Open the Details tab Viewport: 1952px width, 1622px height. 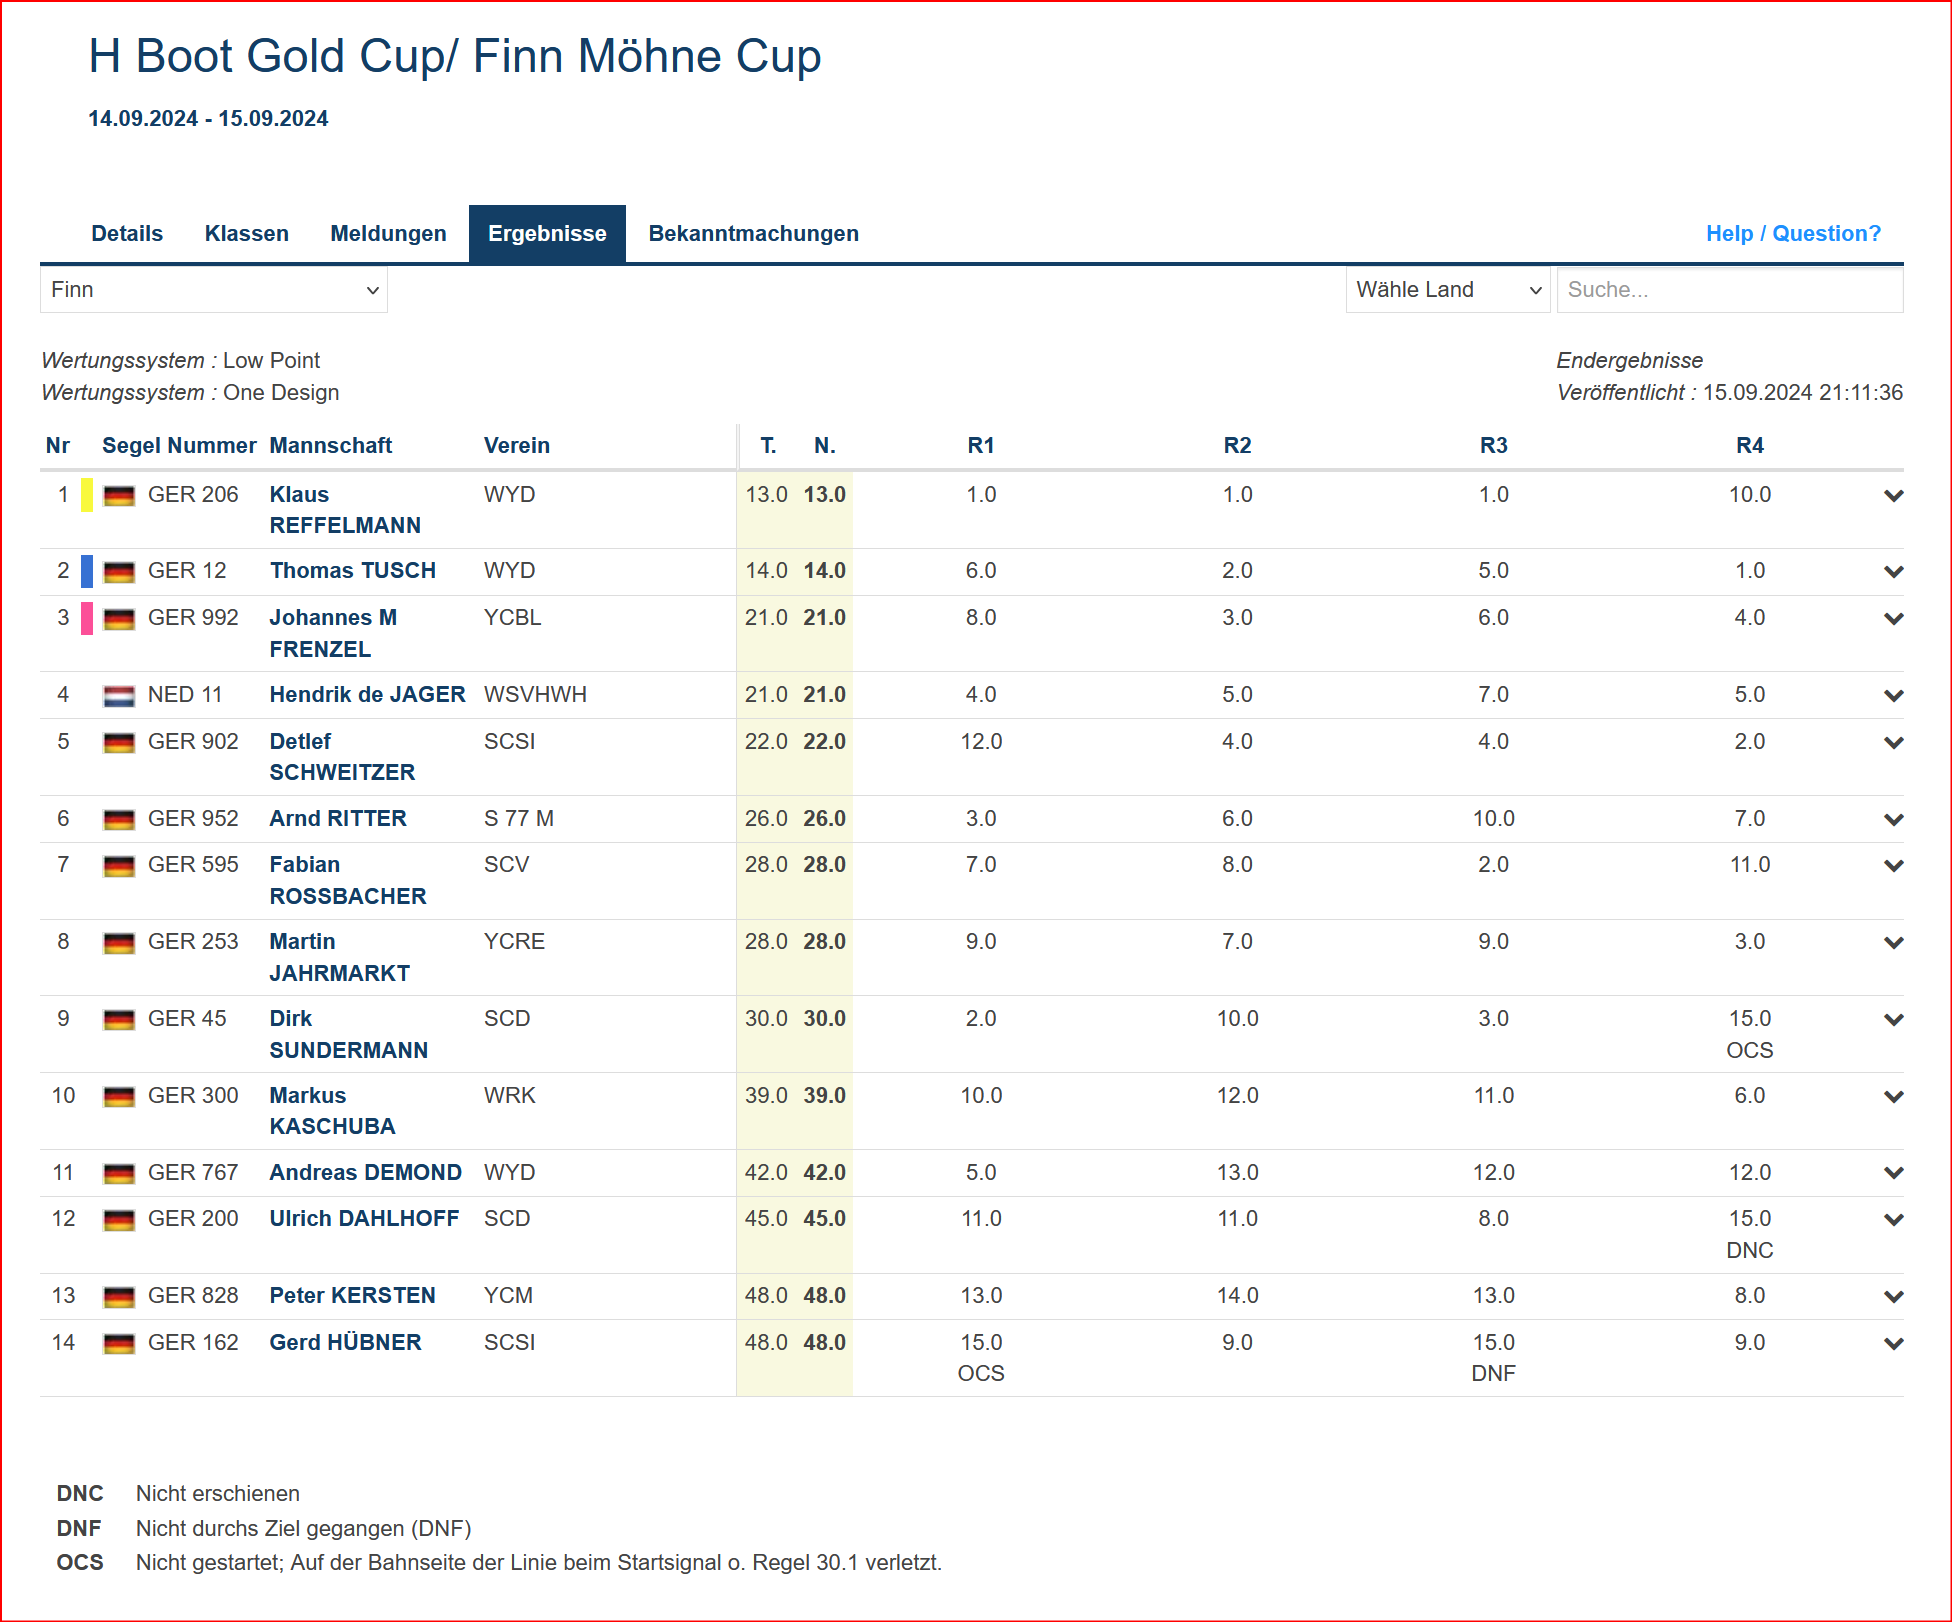point(127,234)
